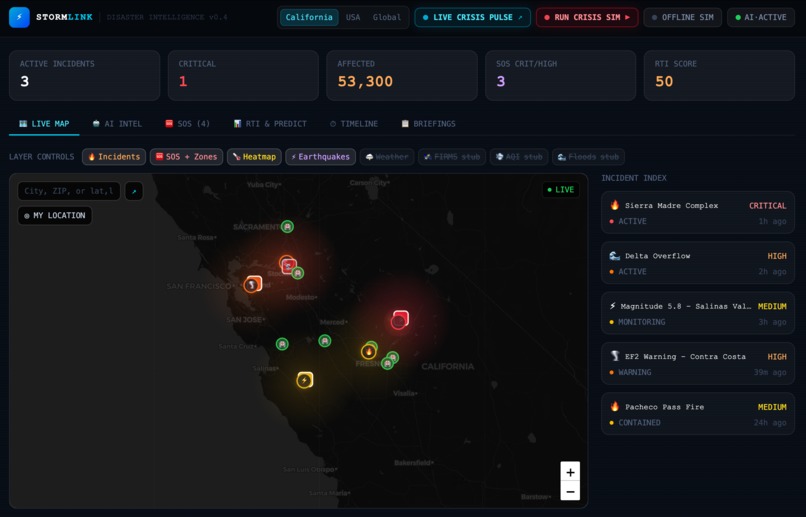
Task: Submit location search with the arrow icon
Action: [134, 191]
